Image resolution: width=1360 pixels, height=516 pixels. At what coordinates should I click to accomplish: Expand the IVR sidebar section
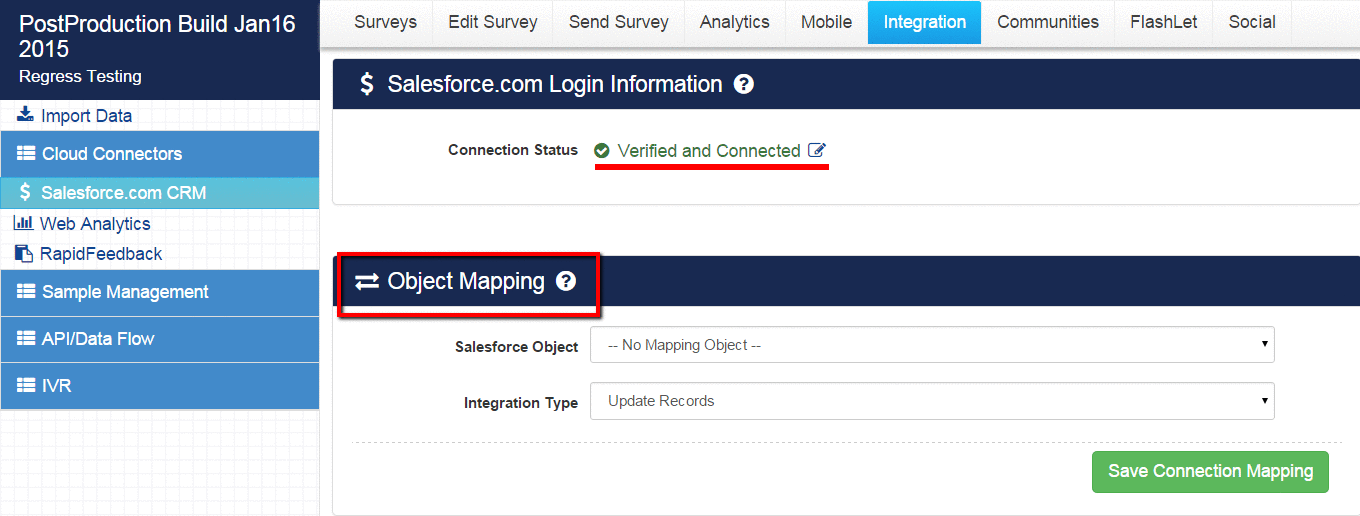160,385
